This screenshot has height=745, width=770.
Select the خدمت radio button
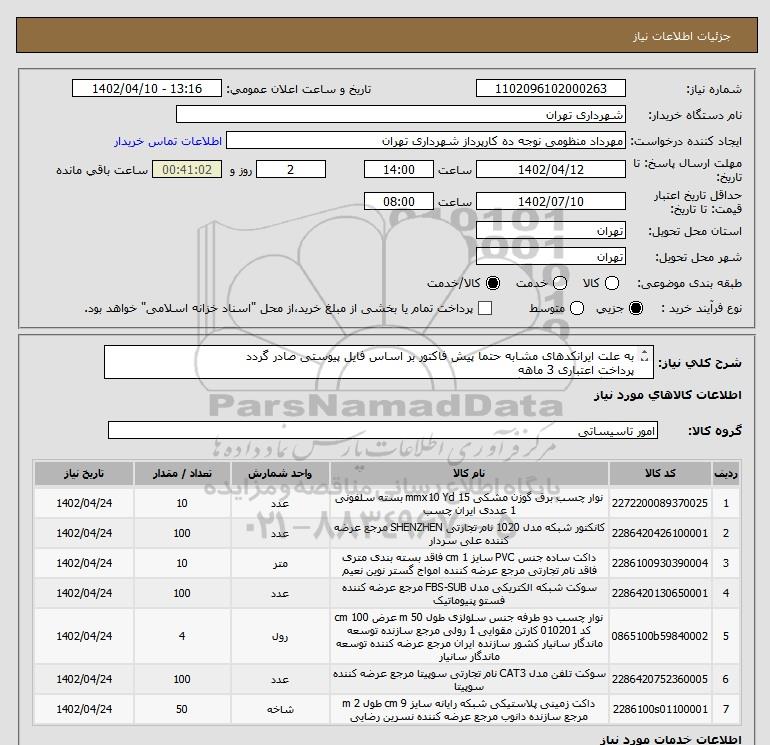[560, 283]
